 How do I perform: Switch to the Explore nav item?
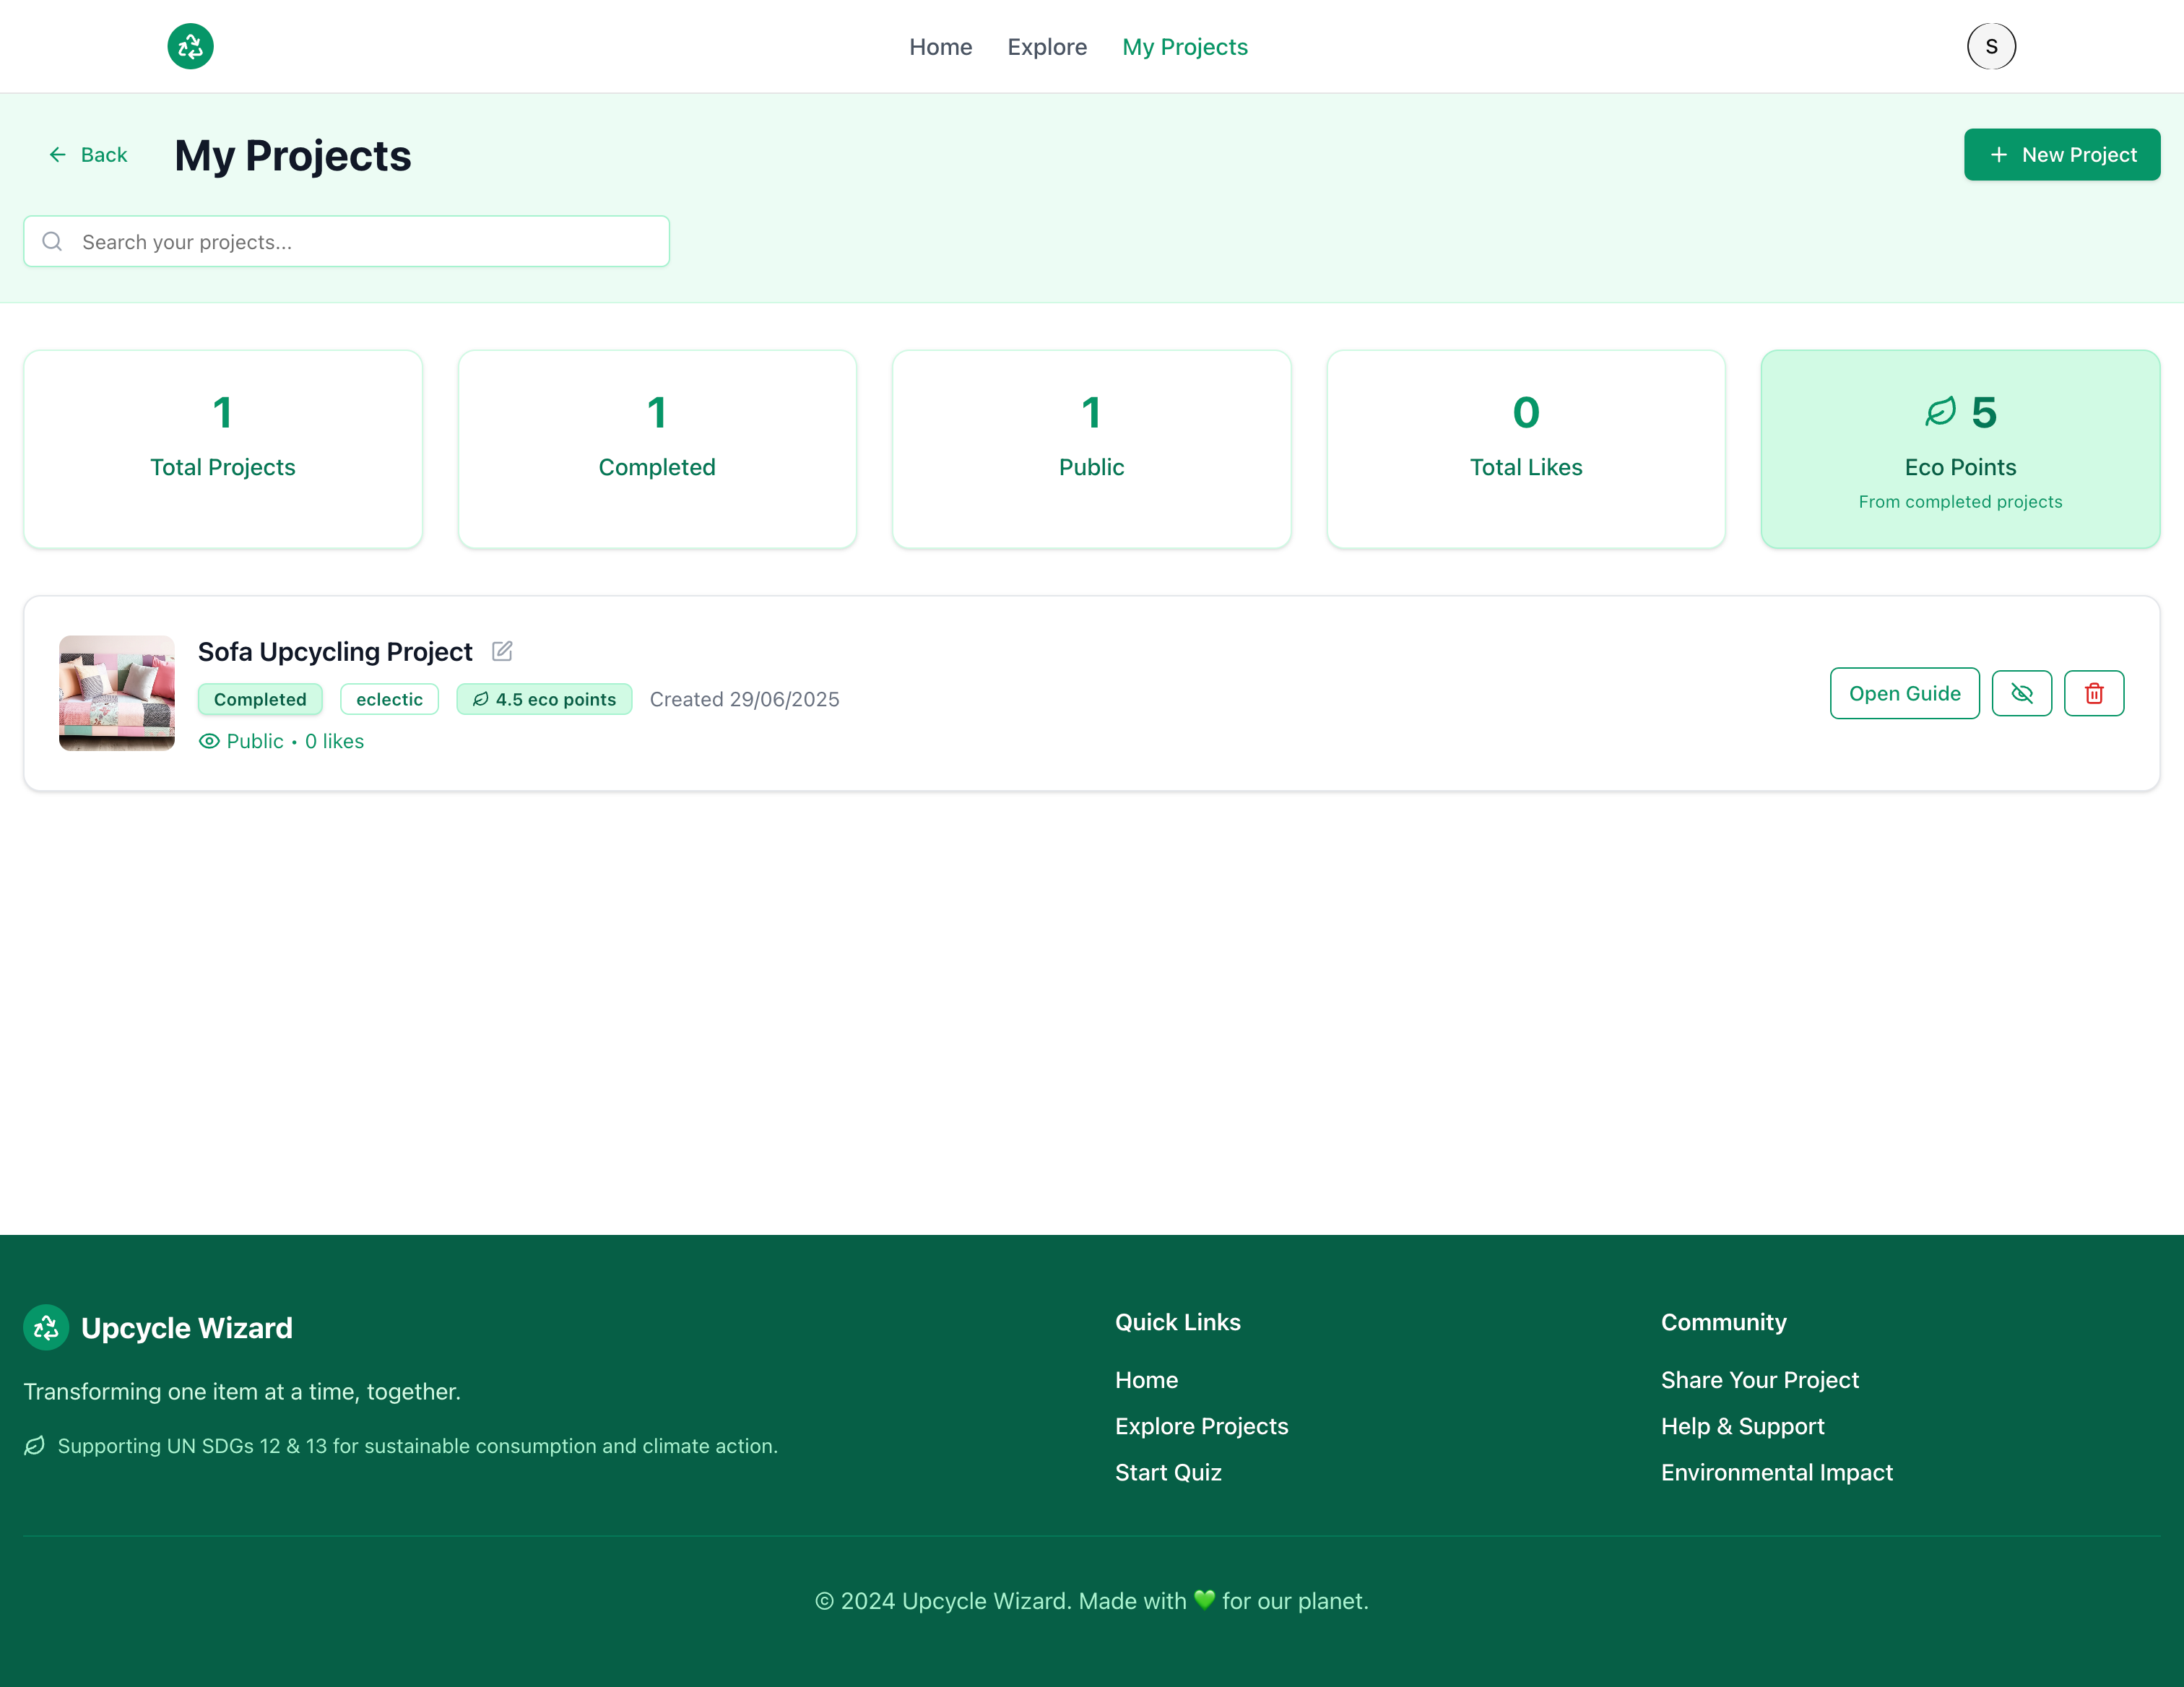1046,47
